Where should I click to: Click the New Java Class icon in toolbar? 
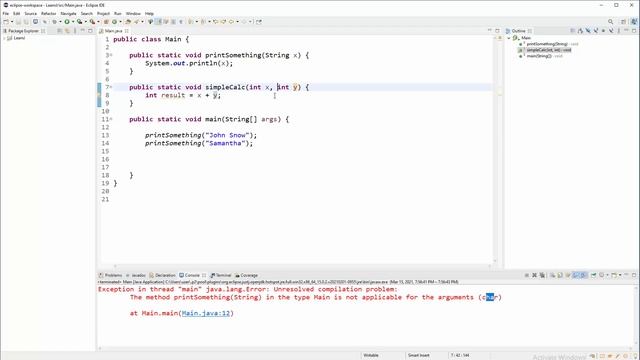(x=114, y=22)
